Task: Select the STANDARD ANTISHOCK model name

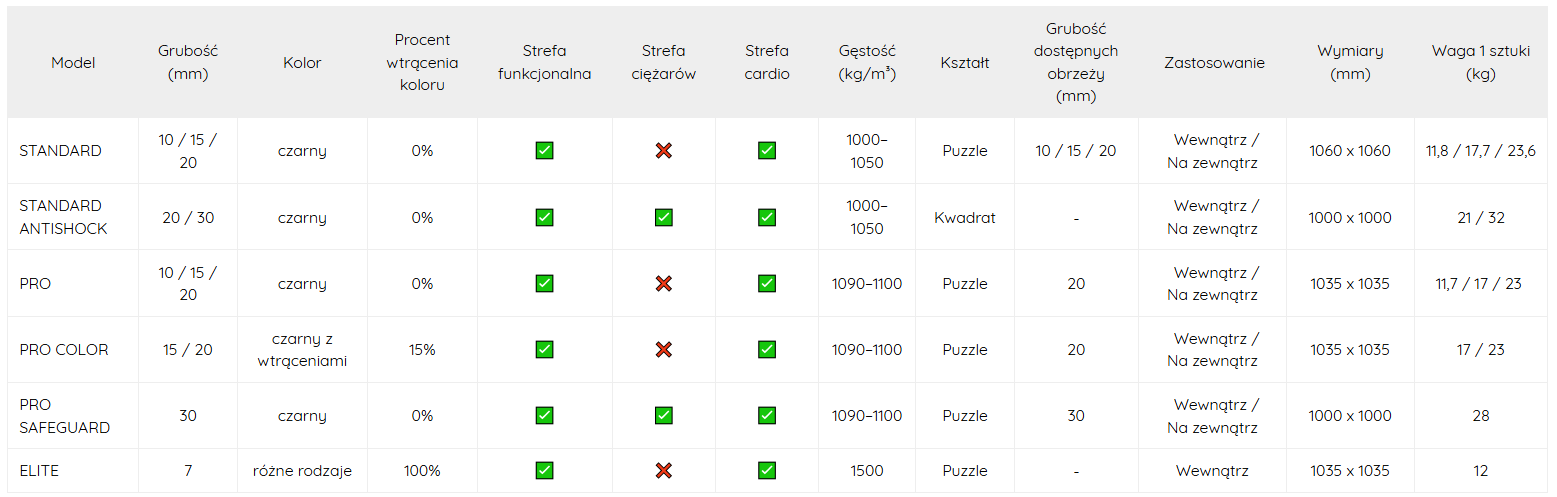Action: point(63,217)
